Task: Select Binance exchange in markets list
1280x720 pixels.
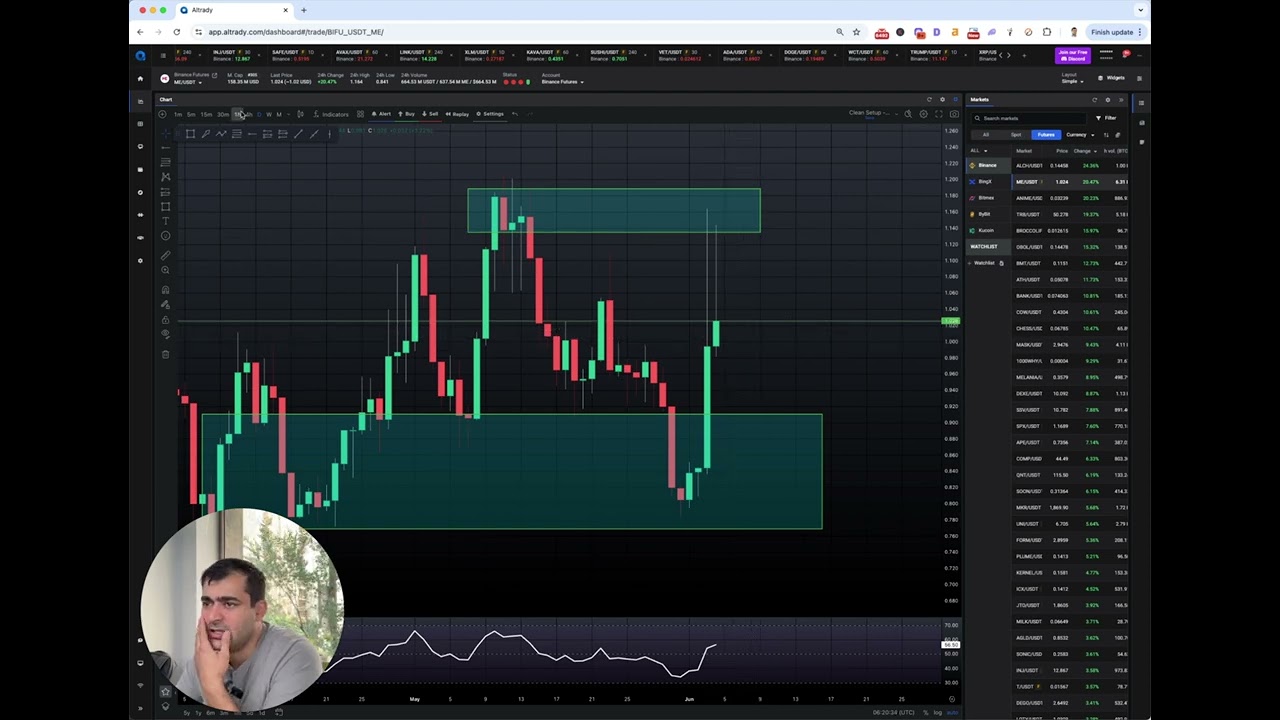Action: 987,165
